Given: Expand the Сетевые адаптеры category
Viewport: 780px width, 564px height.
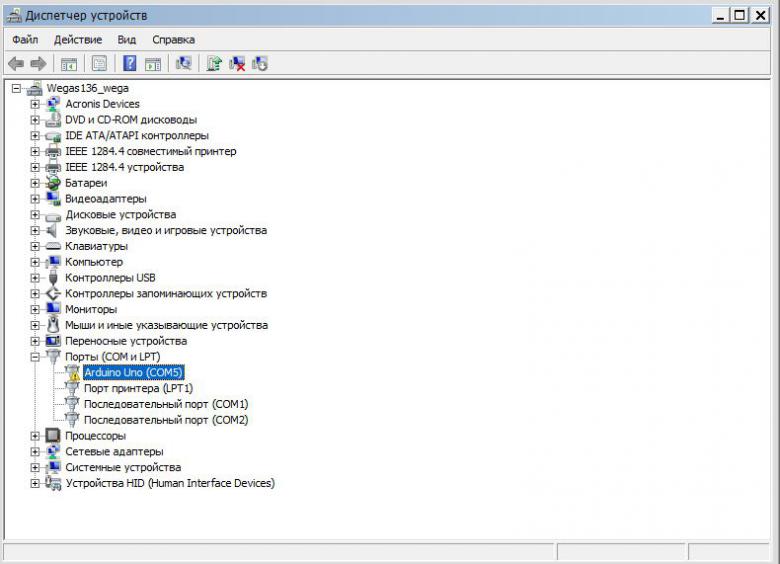Looking at the screenshot, I should 35,452.
